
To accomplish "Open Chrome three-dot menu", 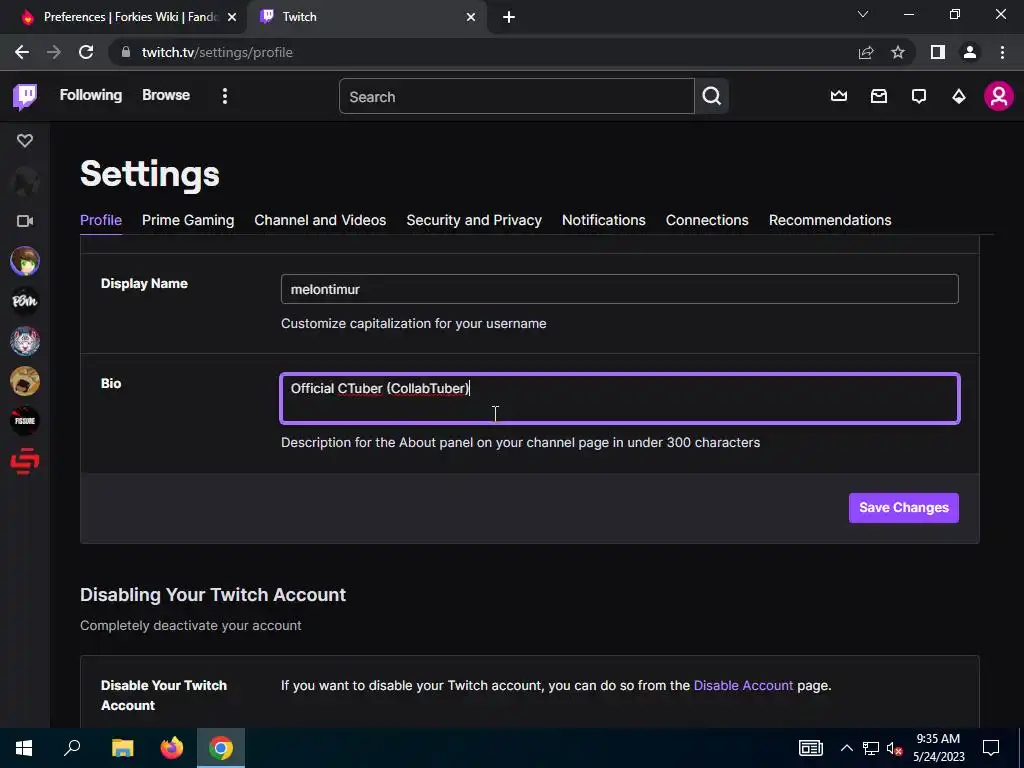I will click(1002, 52).
